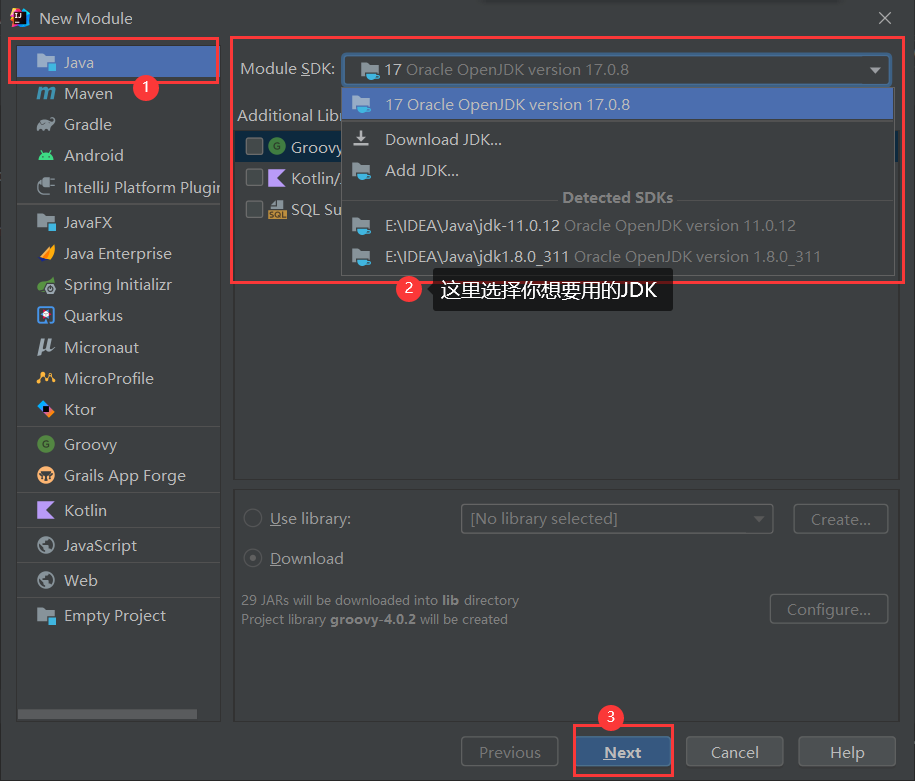This screenshot has height=781, width=915.
Task: Click the Cancel button
Action: click(734, 752)
